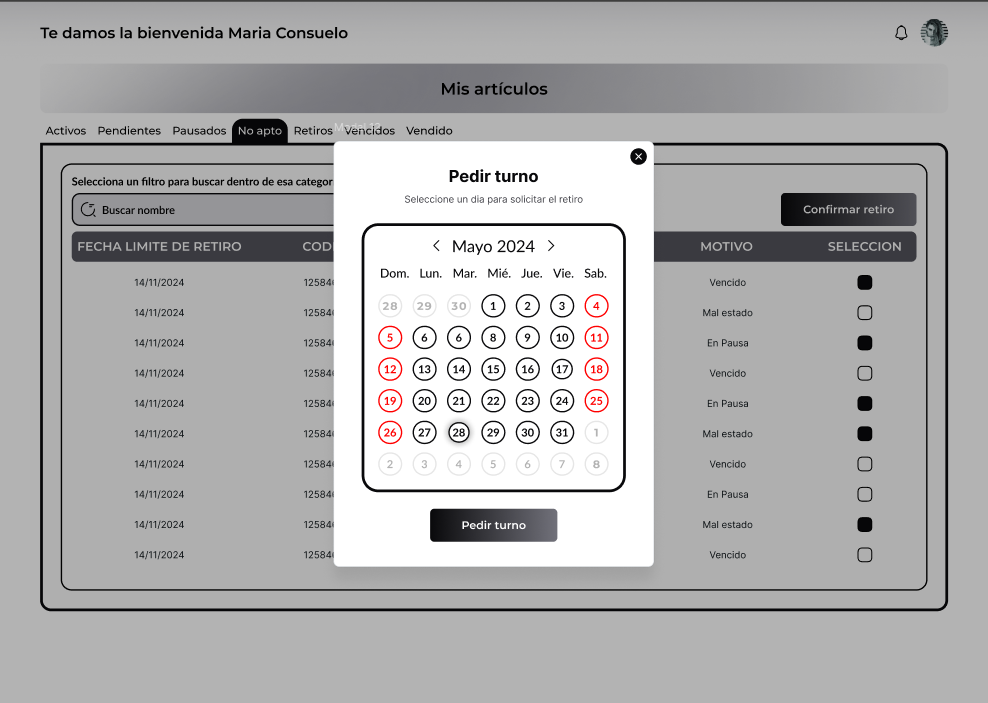988x703 pixels.
Task: Go to the next month in calendar
Action: pyautogui.click(x=551, y=246)
